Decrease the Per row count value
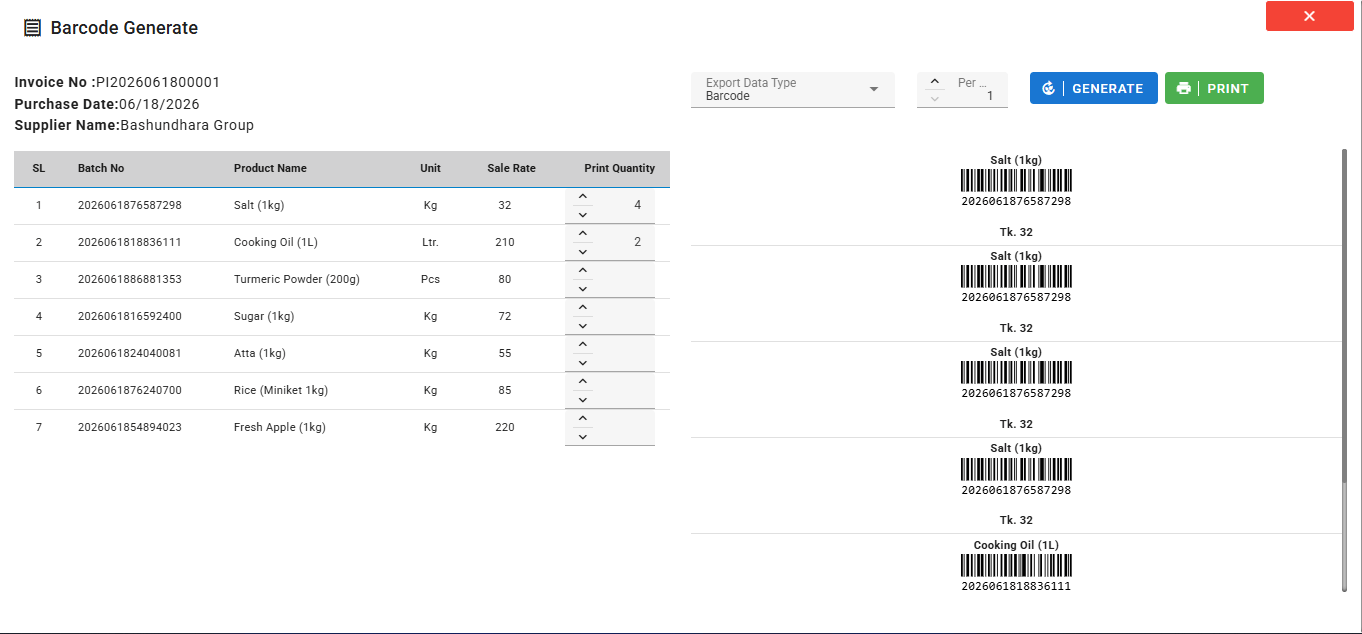This screenshot has height=634, width=1362. click(934, 97)
